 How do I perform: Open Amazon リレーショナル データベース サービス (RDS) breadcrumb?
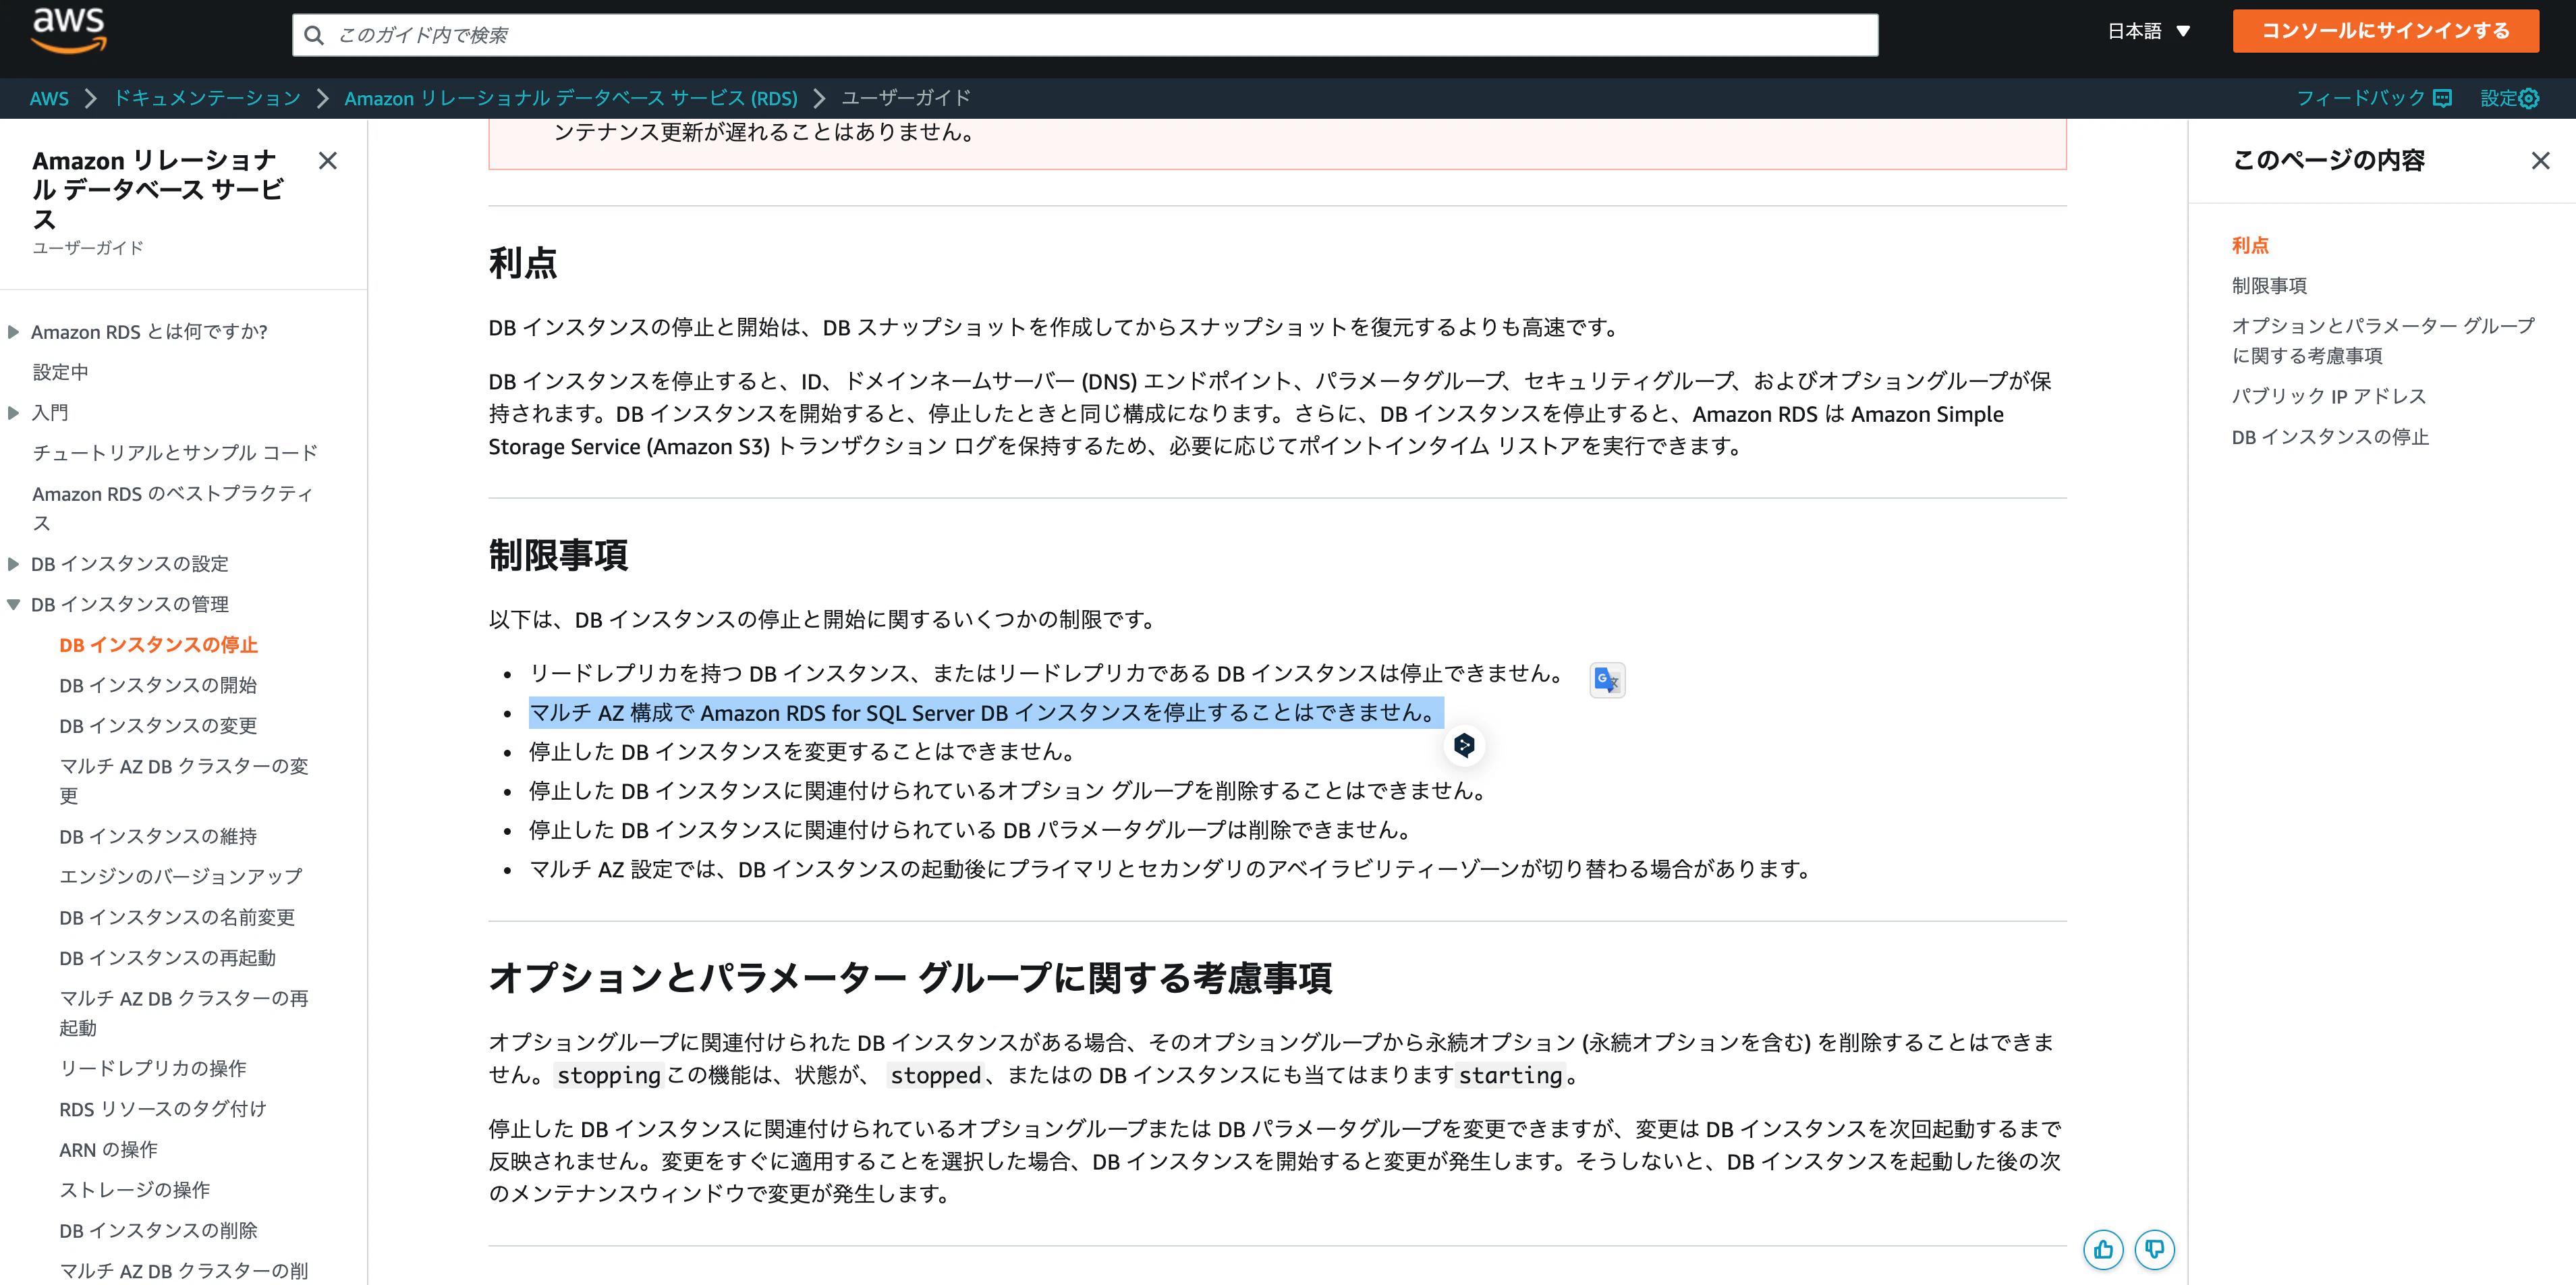[571, 98]
